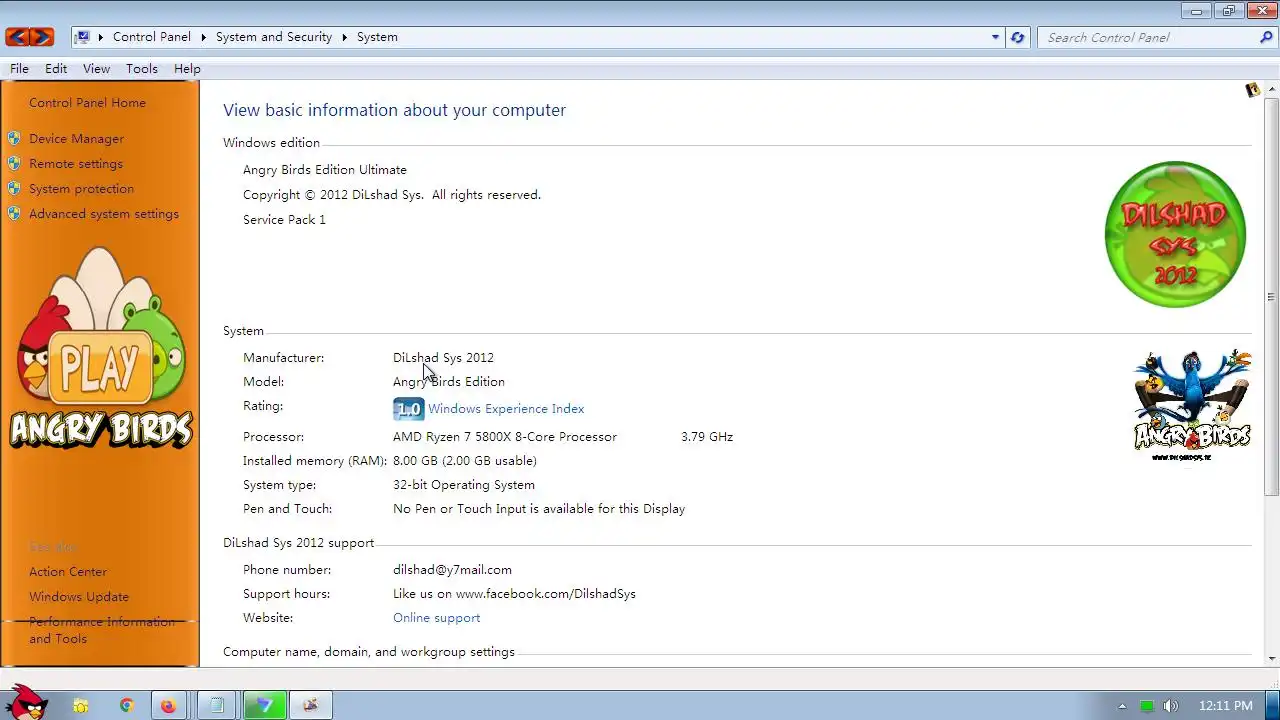
Task: Open Performance Information and Tools
Action: click(x=102, y=630)
